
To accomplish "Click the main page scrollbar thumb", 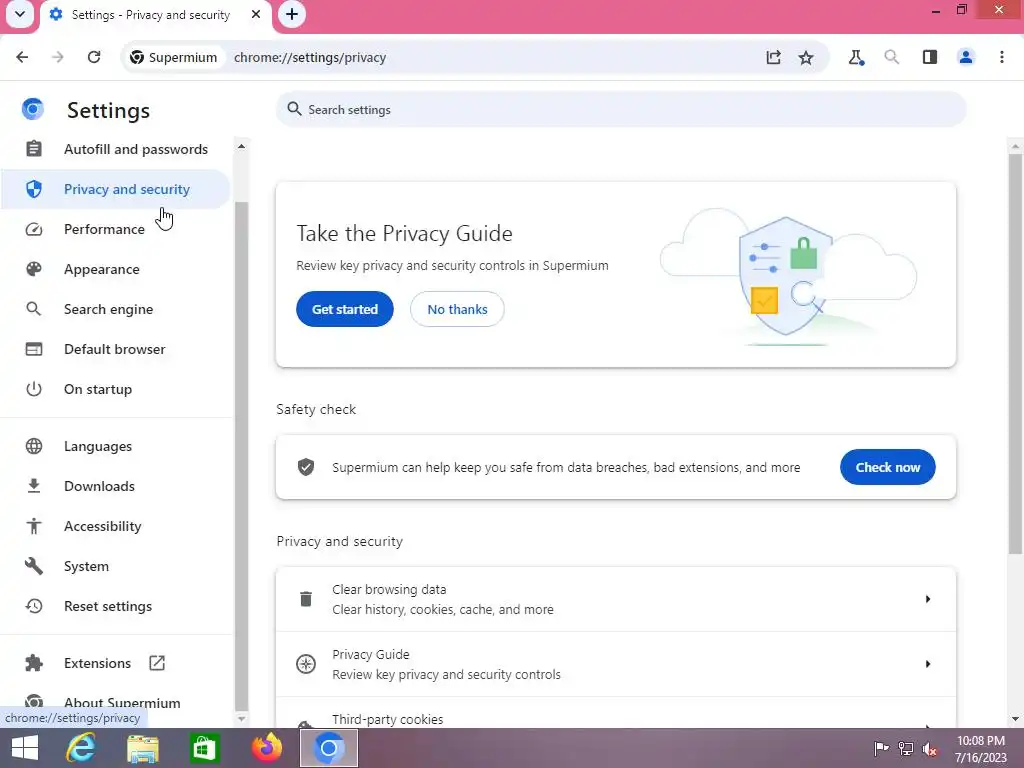I will (x=1015, y=353).
